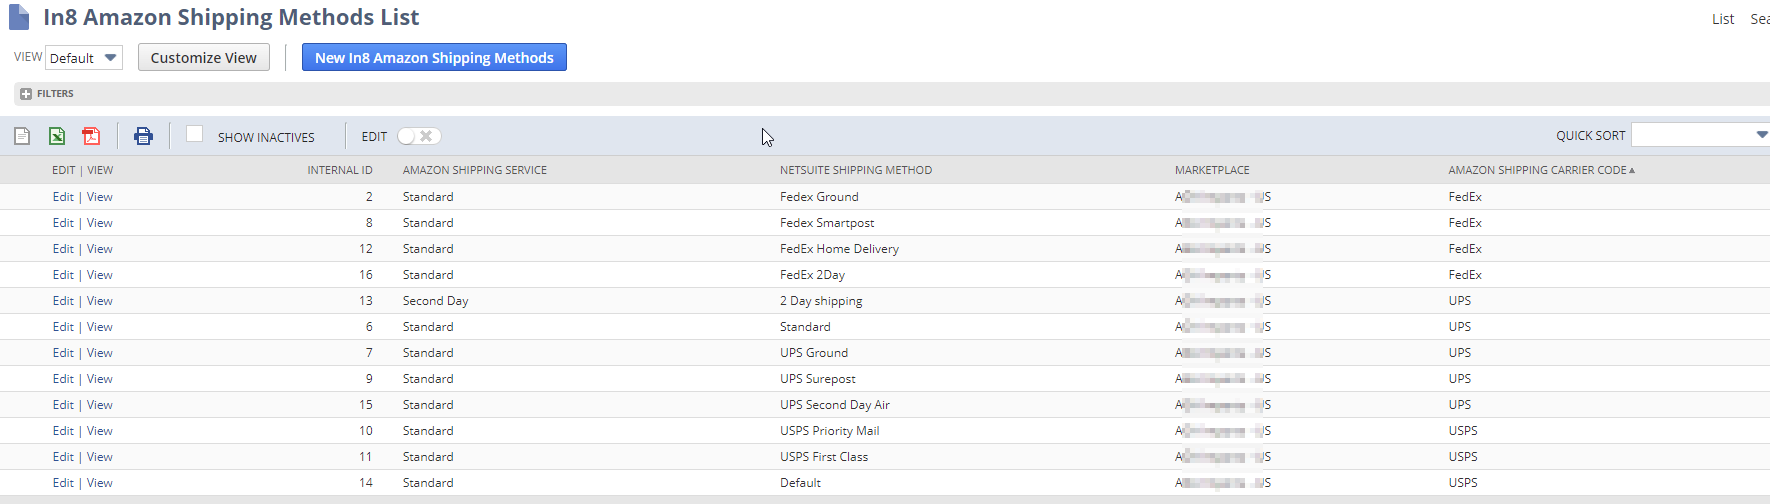Expand the Filters section
Viewport: 1770px width, 504px height.
click(x=55, y=94)
